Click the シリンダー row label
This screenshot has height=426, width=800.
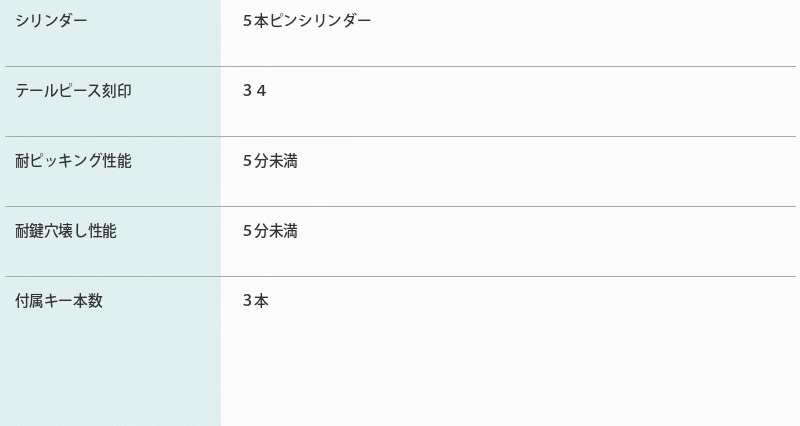point(51,21)
